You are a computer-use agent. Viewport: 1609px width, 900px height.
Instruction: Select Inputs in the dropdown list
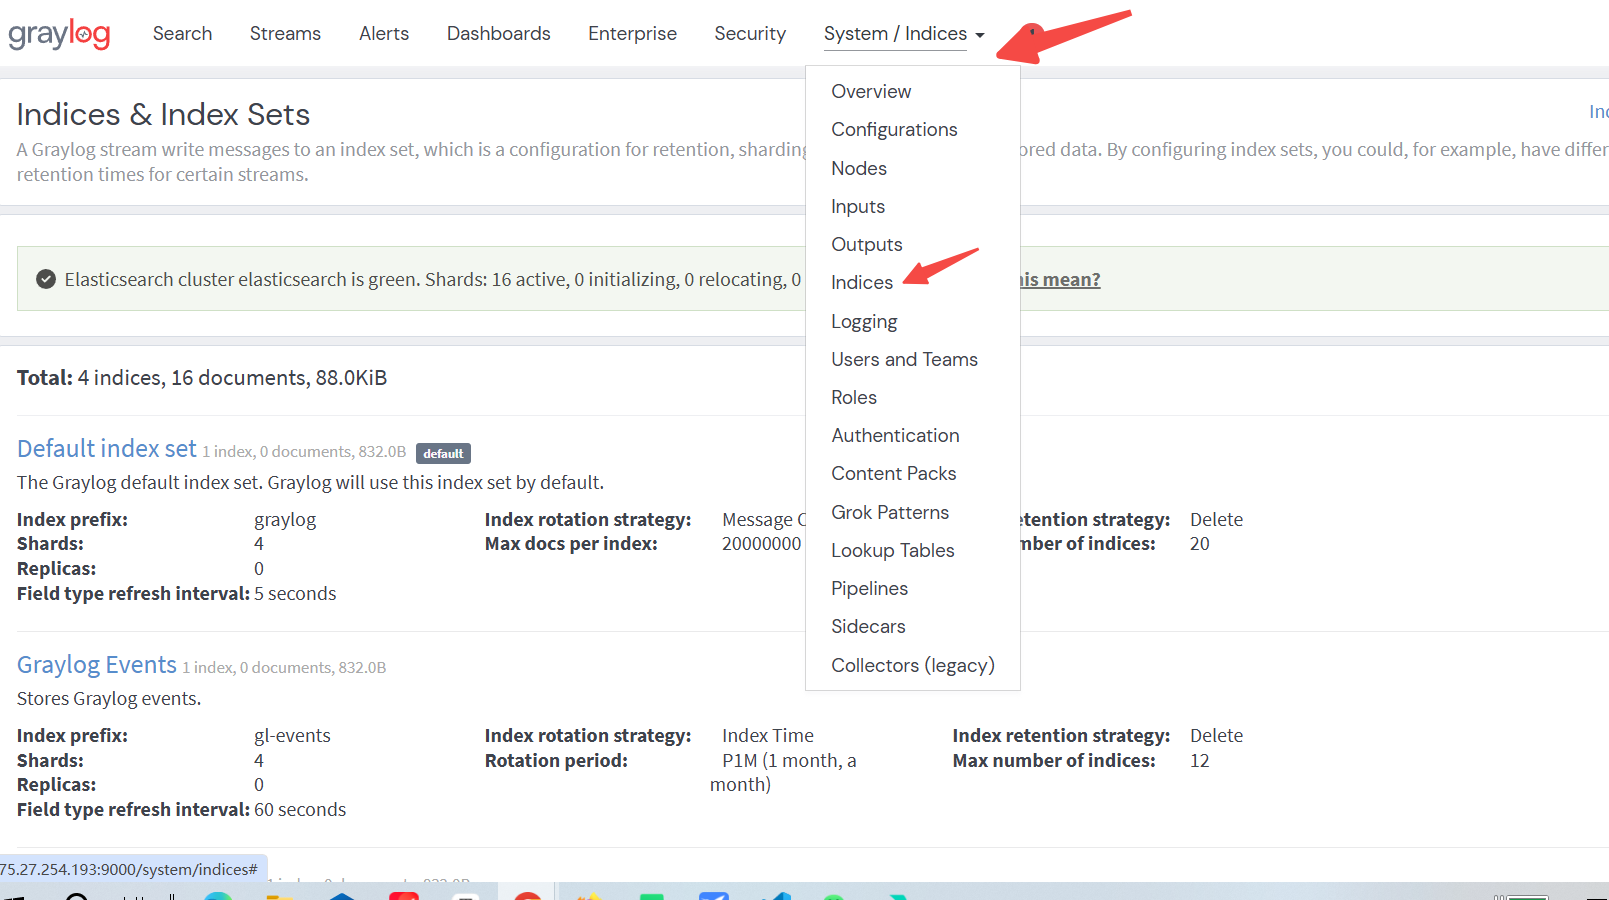point(858,206)
